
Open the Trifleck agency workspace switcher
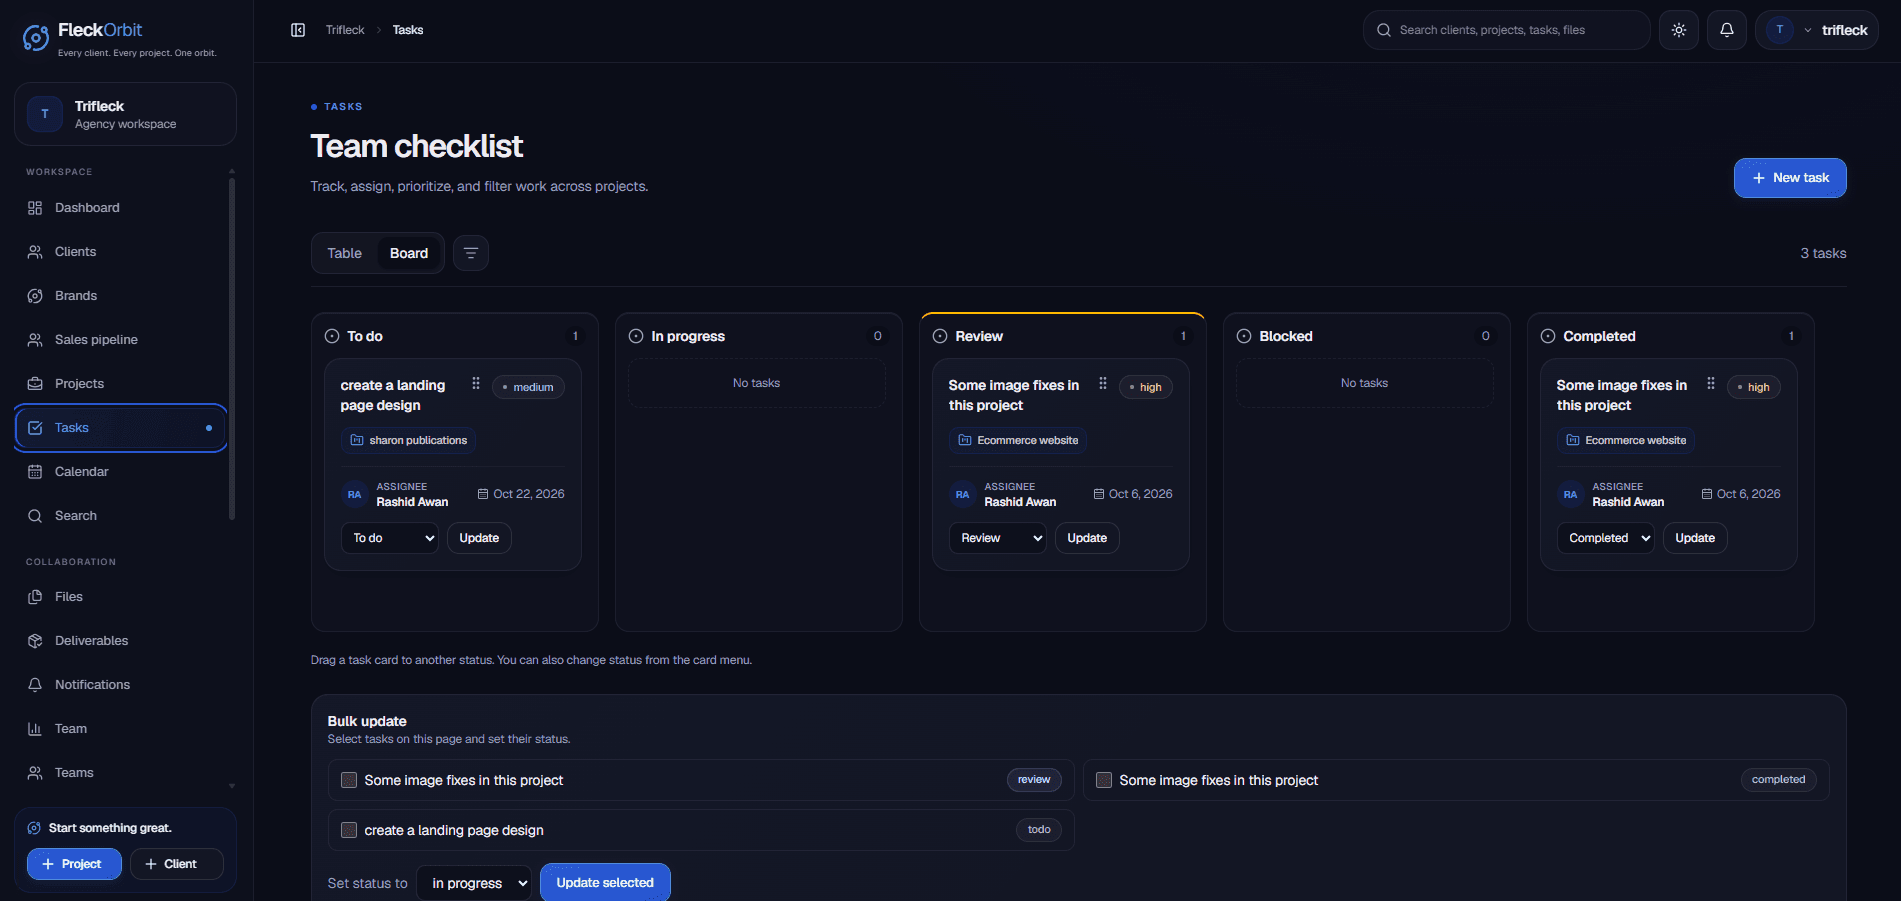tap(125, 114)
